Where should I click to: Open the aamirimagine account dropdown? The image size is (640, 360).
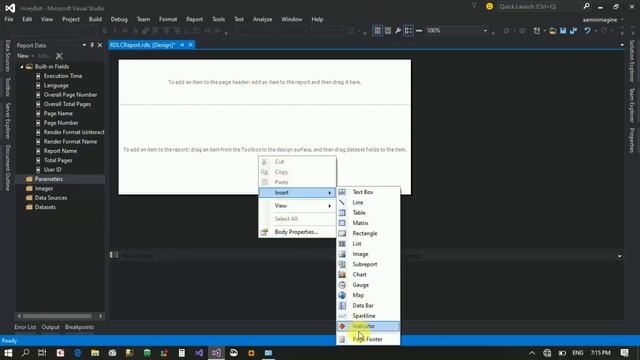(x=603, y=20)
